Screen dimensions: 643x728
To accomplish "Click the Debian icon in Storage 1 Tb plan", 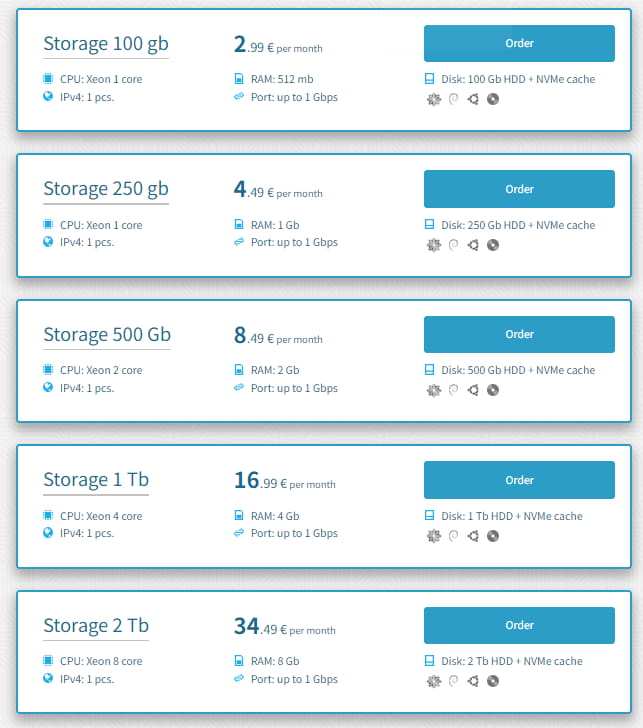I will click(453, 536).
